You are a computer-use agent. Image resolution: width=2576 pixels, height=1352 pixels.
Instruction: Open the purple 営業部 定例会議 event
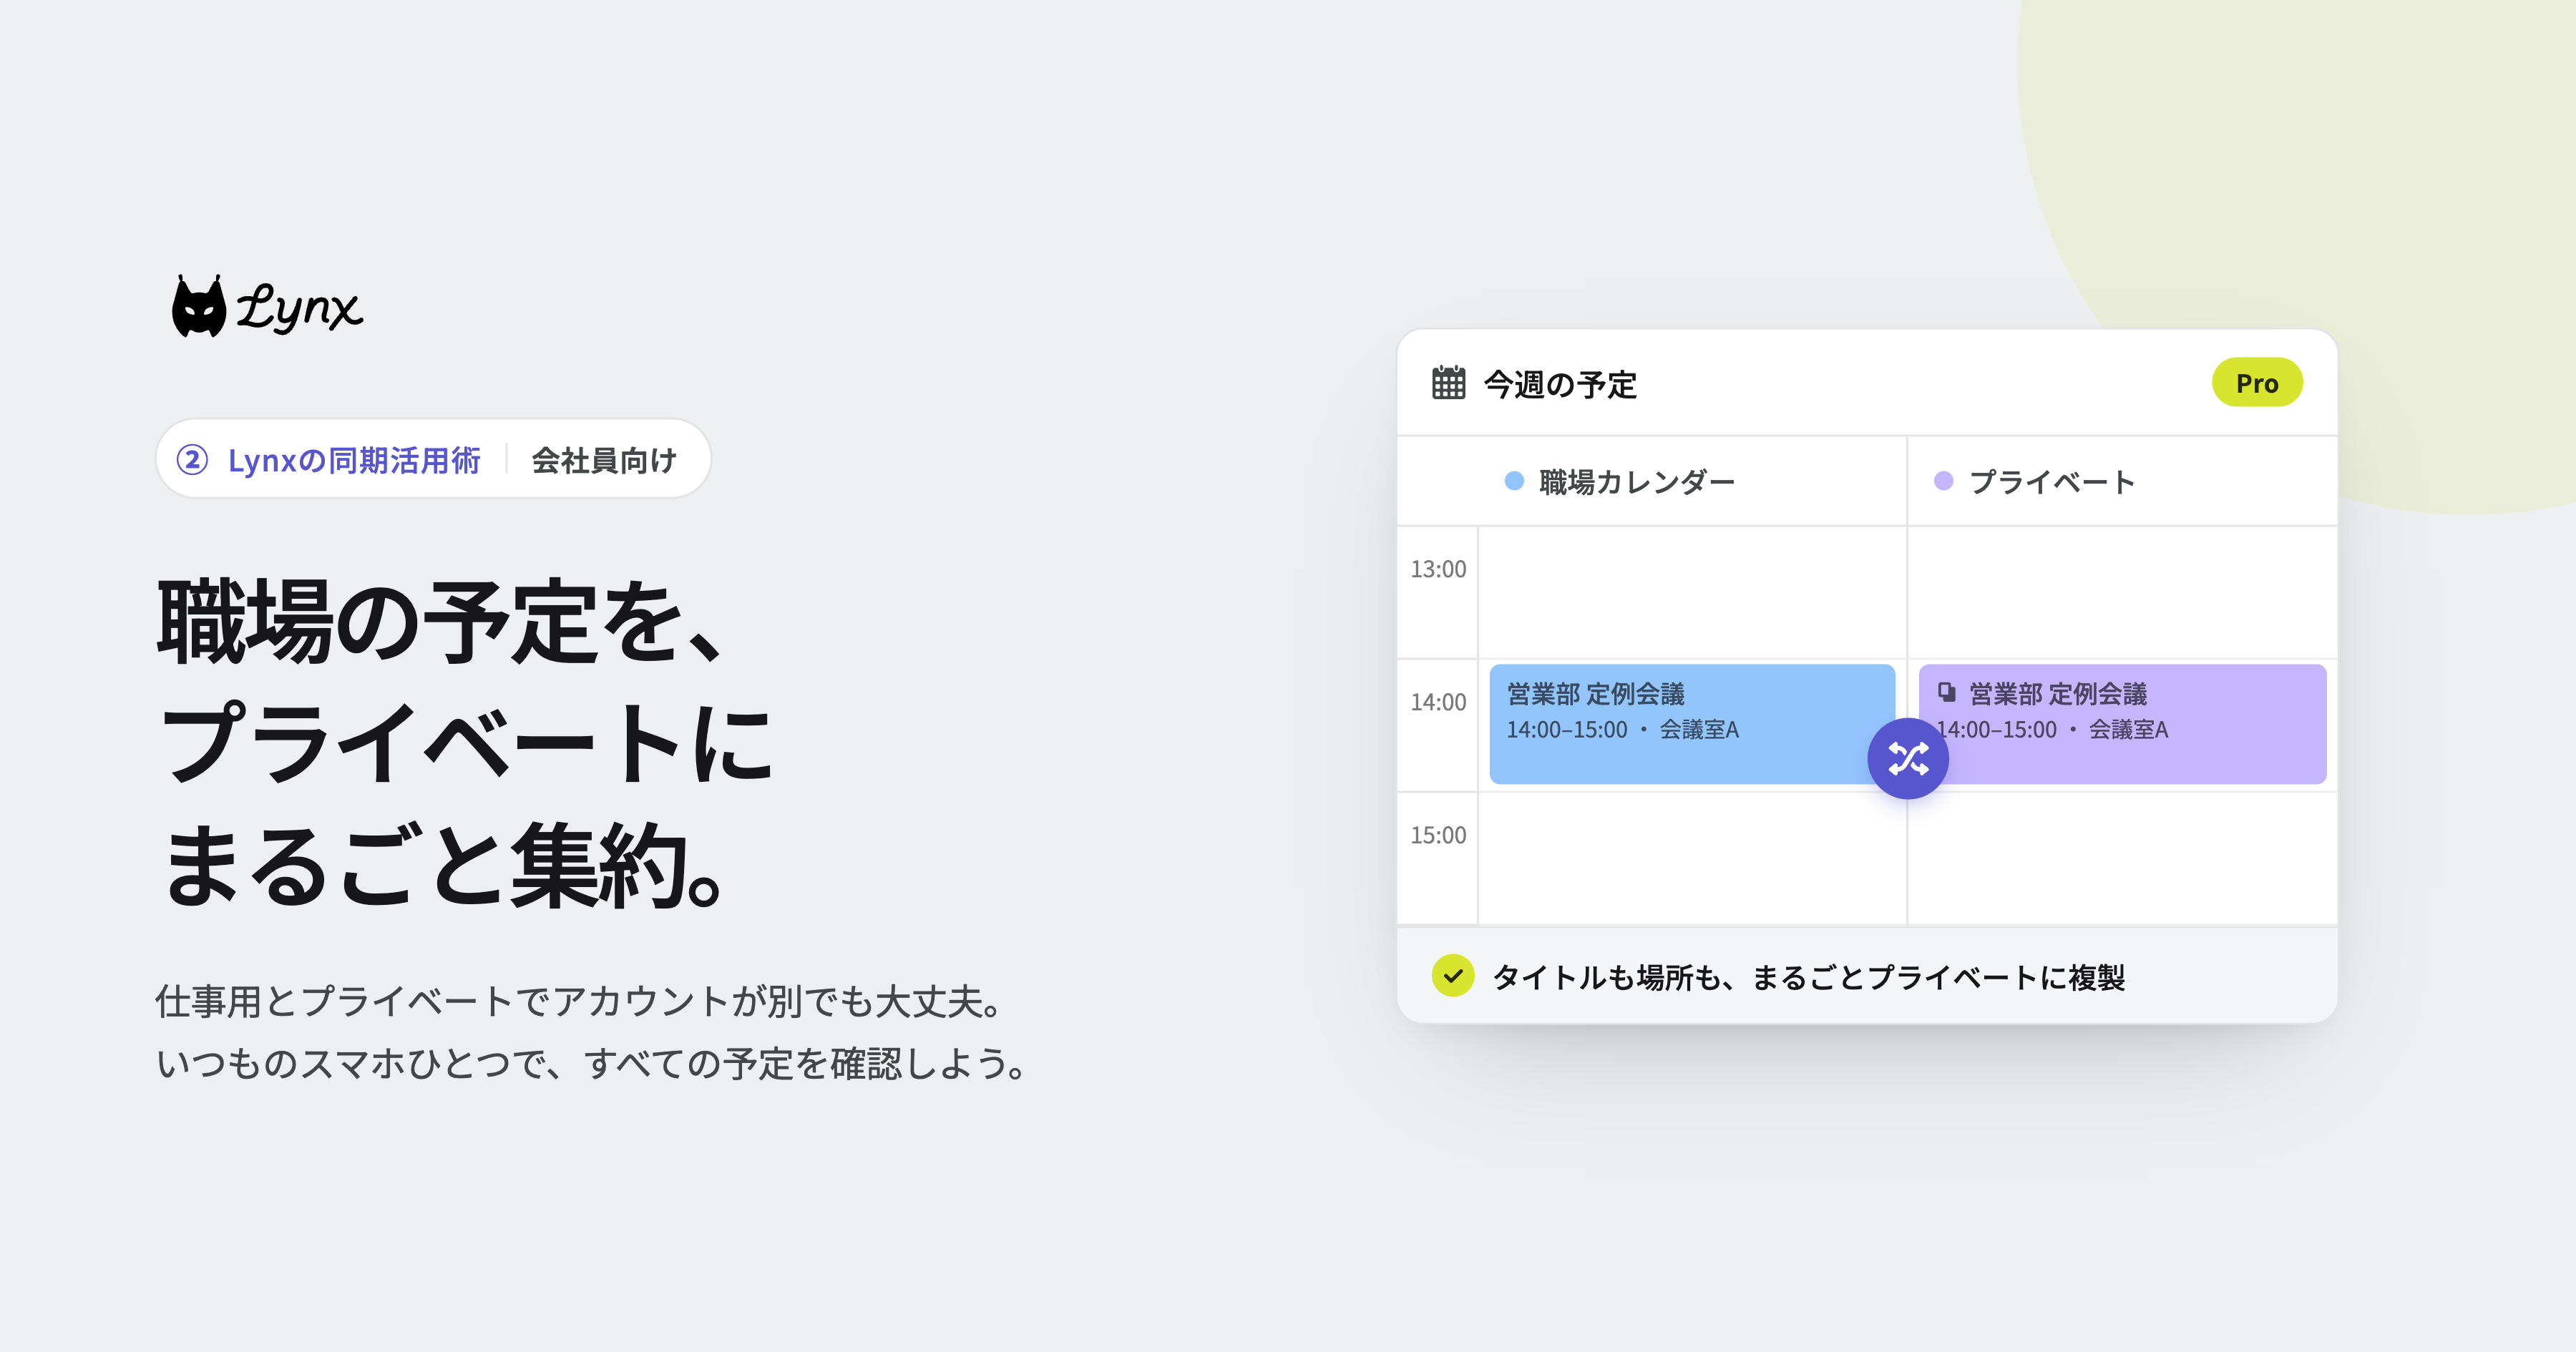click(x=2123, y=724)
